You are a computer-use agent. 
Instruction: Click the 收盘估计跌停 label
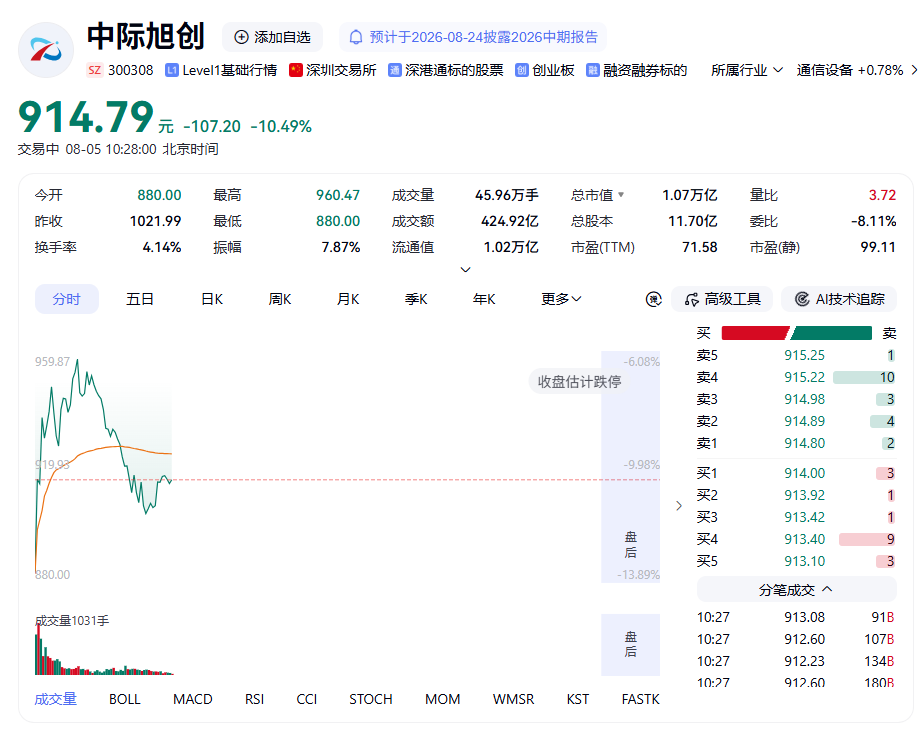(580, 382)
